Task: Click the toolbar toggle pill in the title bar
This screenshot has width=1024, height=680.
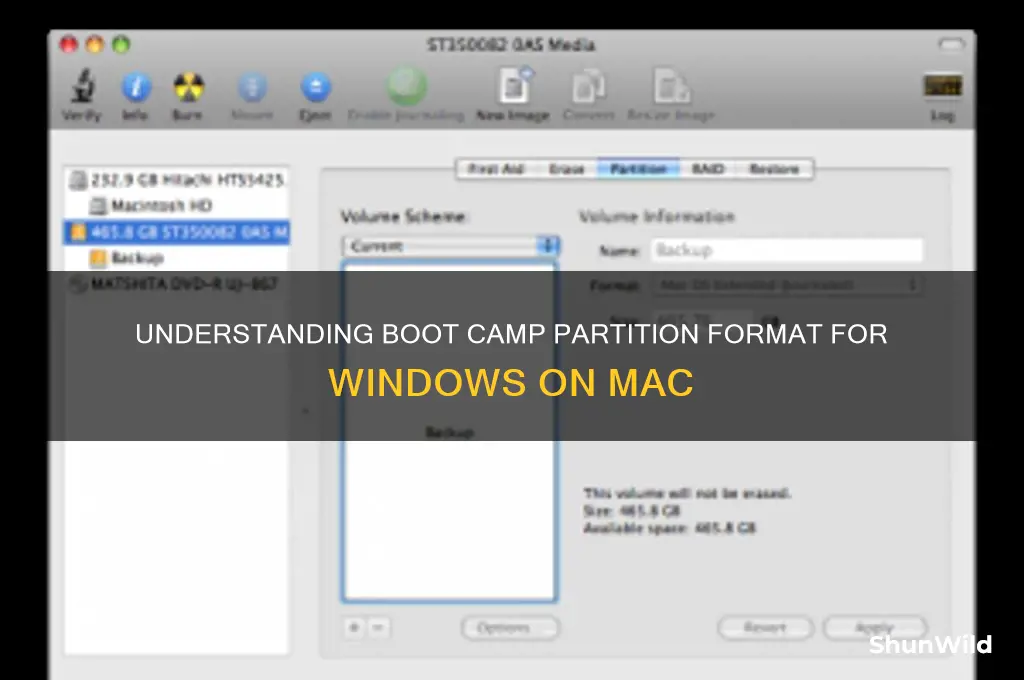Action: (952, 44)
